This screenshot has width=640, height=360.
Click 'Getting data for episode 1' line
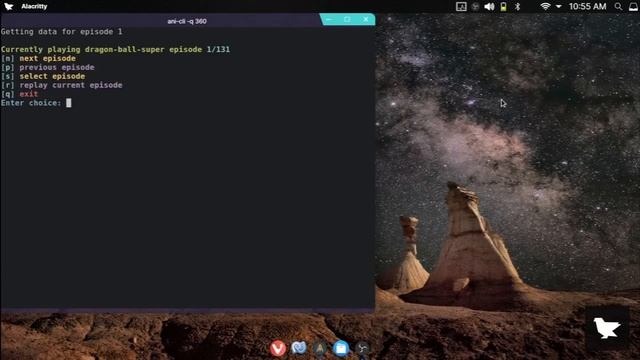(x=62, y=31)
